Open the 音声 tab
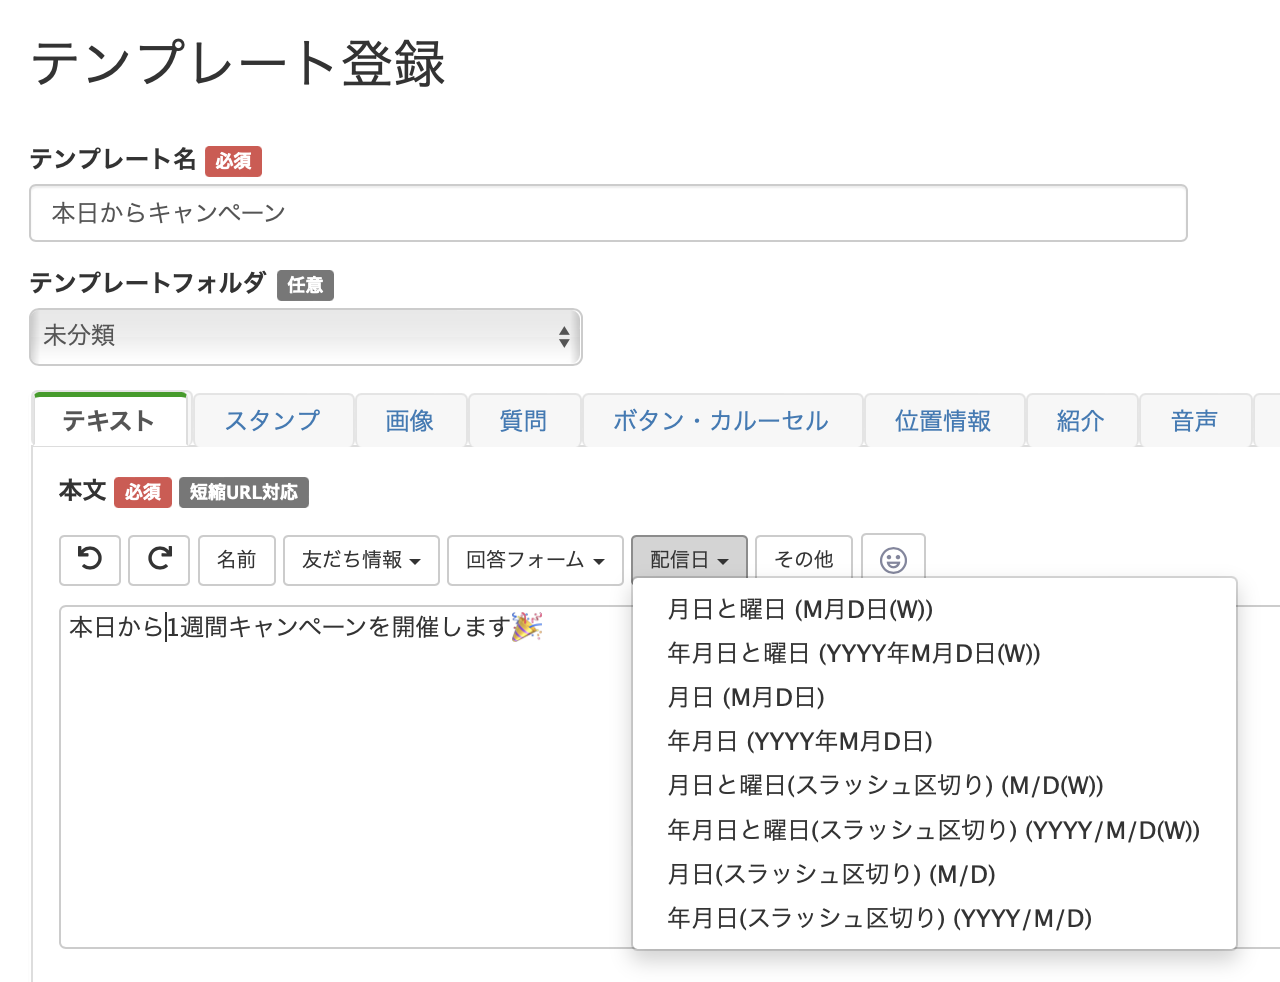This screenshot has height=982, width=1280. [x=1195, y=421]
